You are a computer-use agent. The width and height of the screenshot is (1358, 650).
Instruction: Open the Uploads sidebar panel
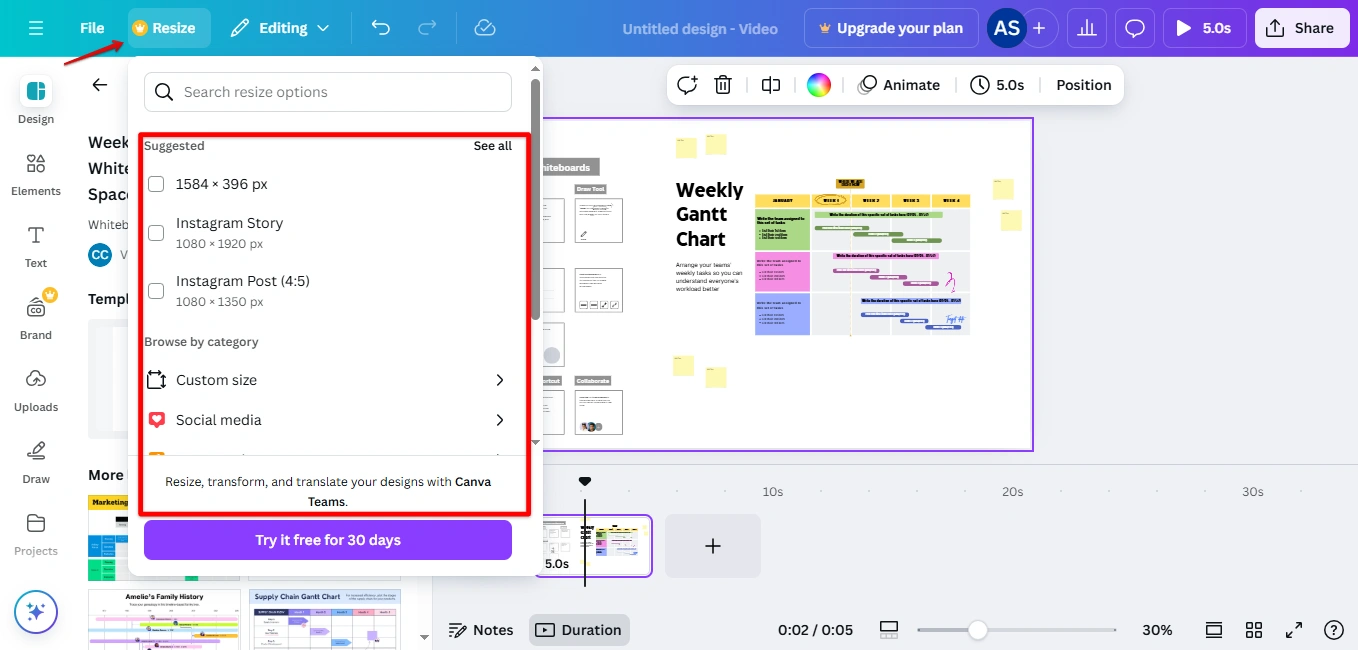coord(36,389)
